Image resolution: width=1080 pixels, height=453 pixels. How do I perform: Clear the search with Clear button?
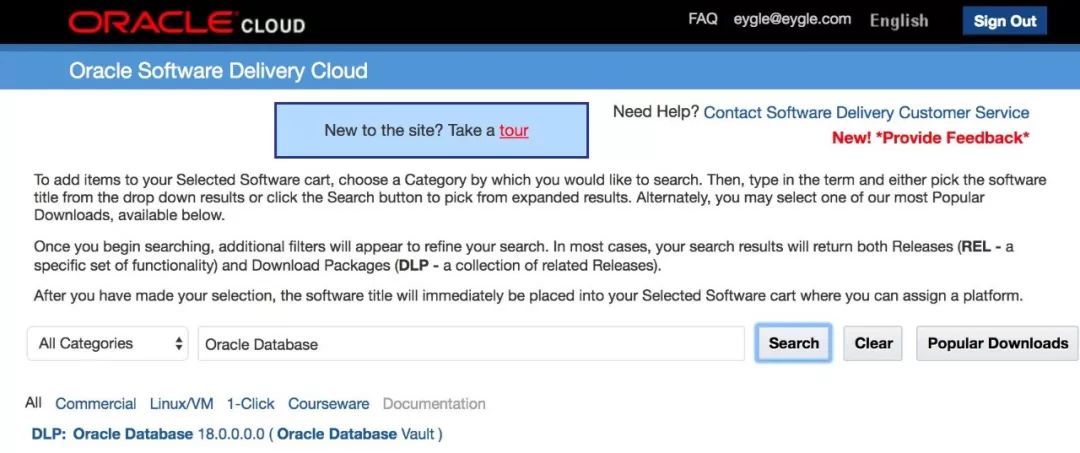coord(873,343)
